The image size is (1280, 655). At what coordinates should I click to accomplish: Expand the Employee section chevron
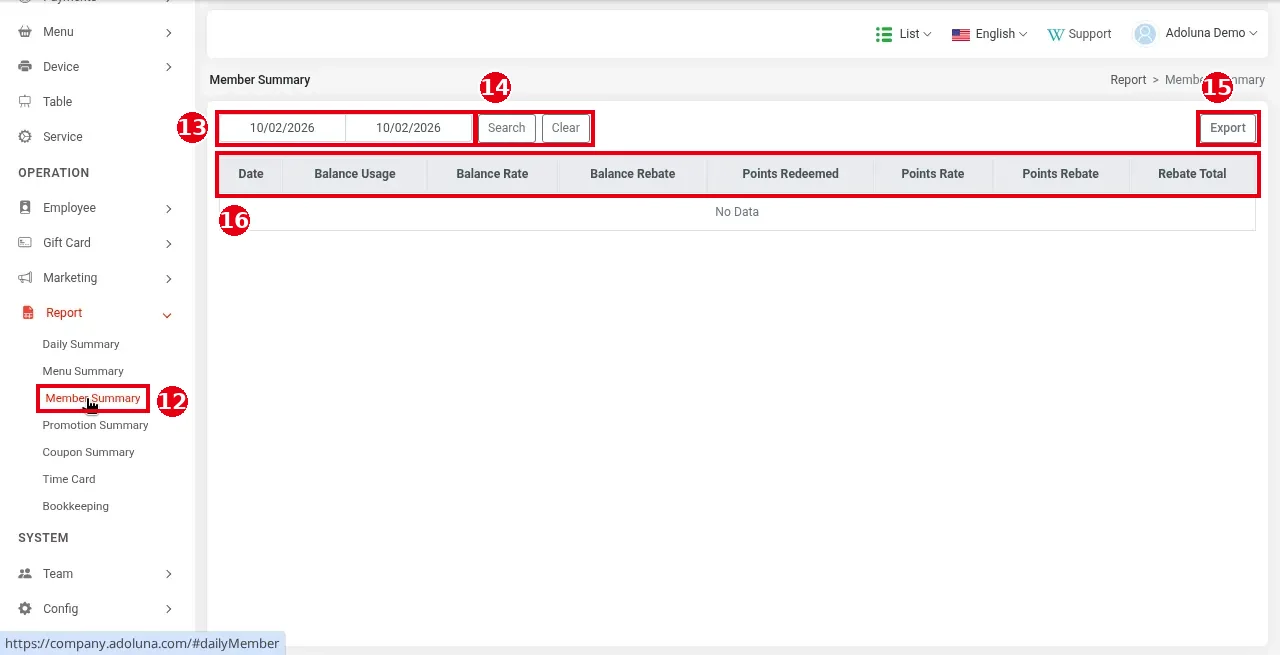pyautogui.click(x=169, y=209)
